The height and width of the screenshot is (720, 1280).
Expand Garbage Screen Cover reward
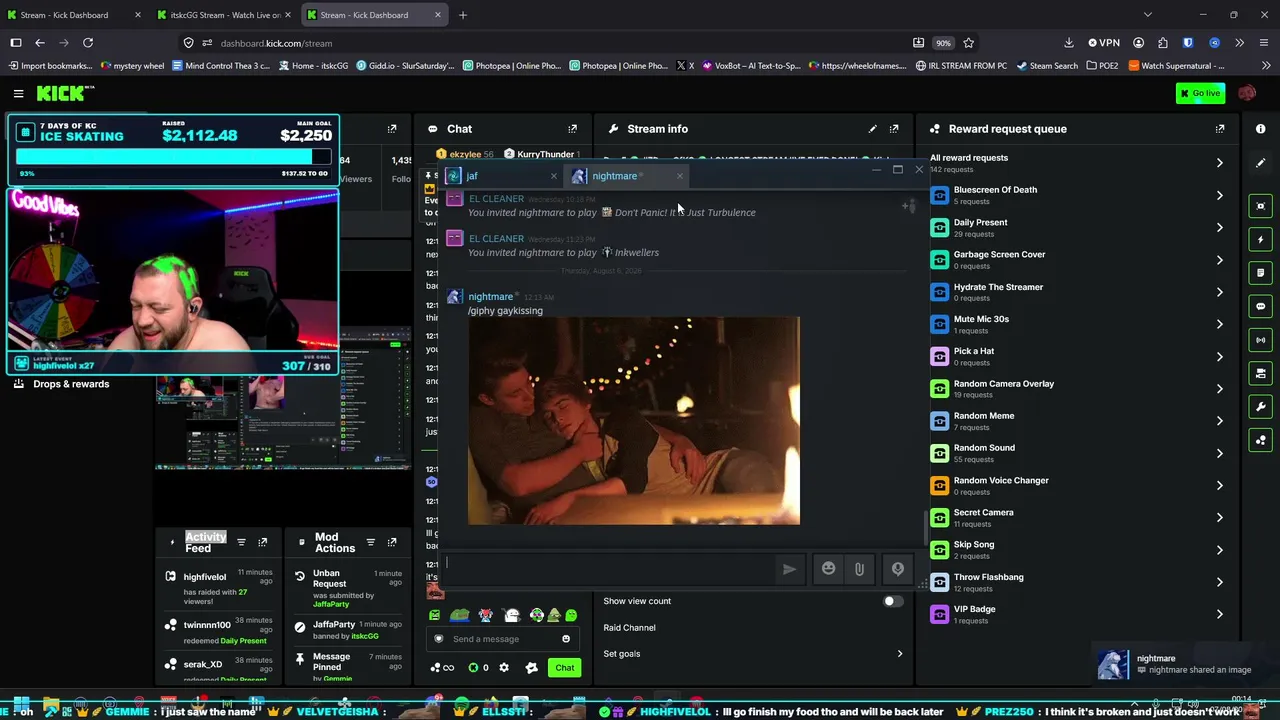pyautogui.click(x=1219, y=260)
